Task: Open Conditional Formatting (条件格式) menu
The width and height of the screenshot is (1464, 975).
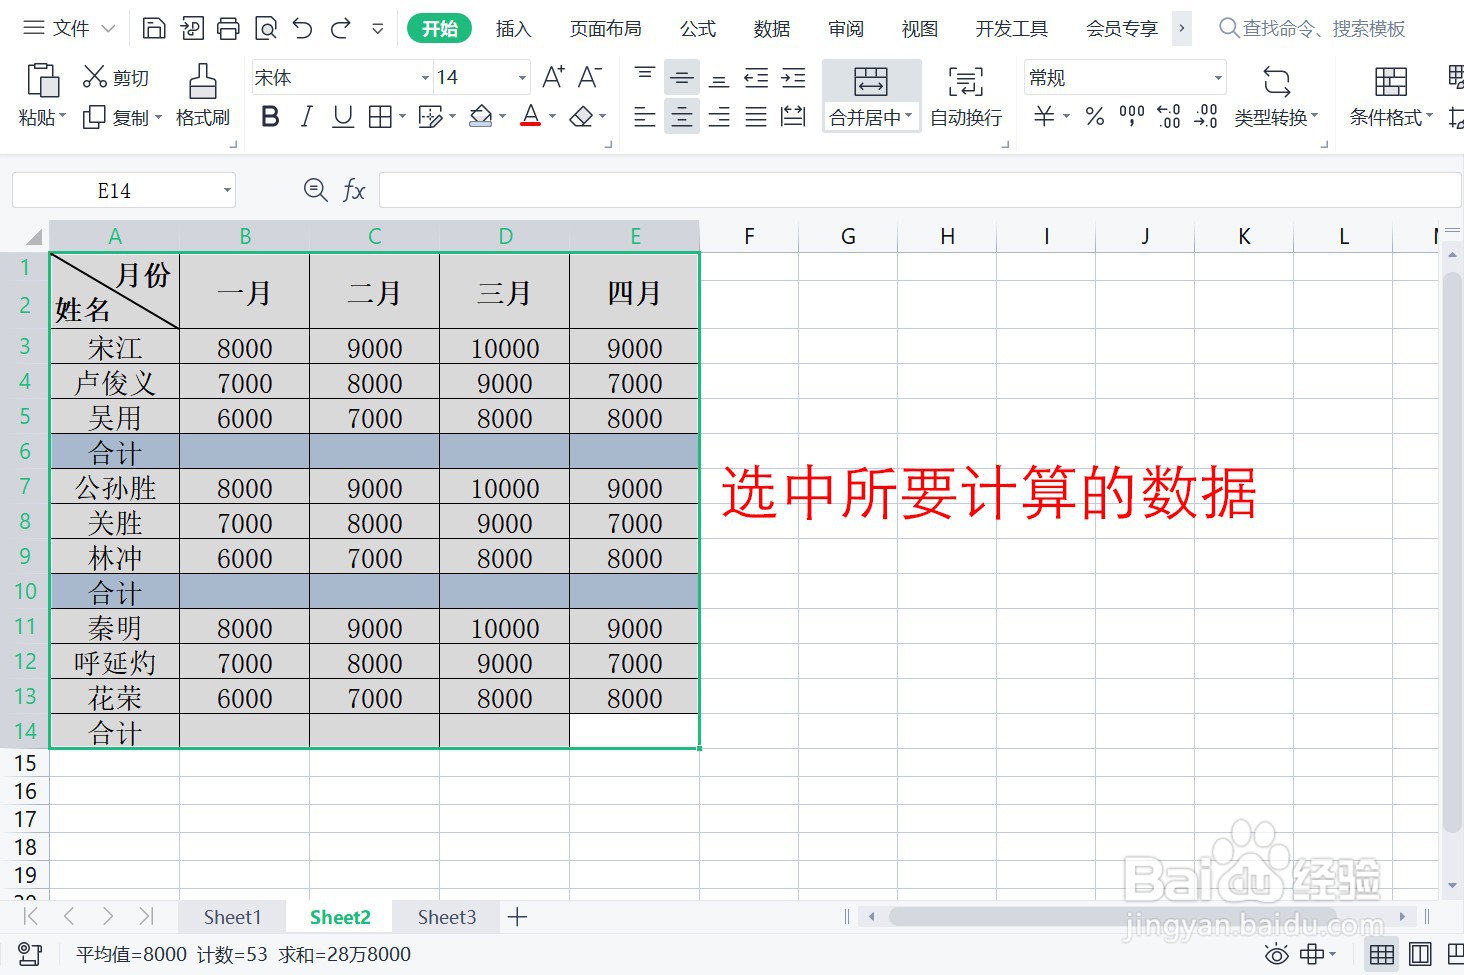Action: pyautogui.click(x=1391, y=97)
